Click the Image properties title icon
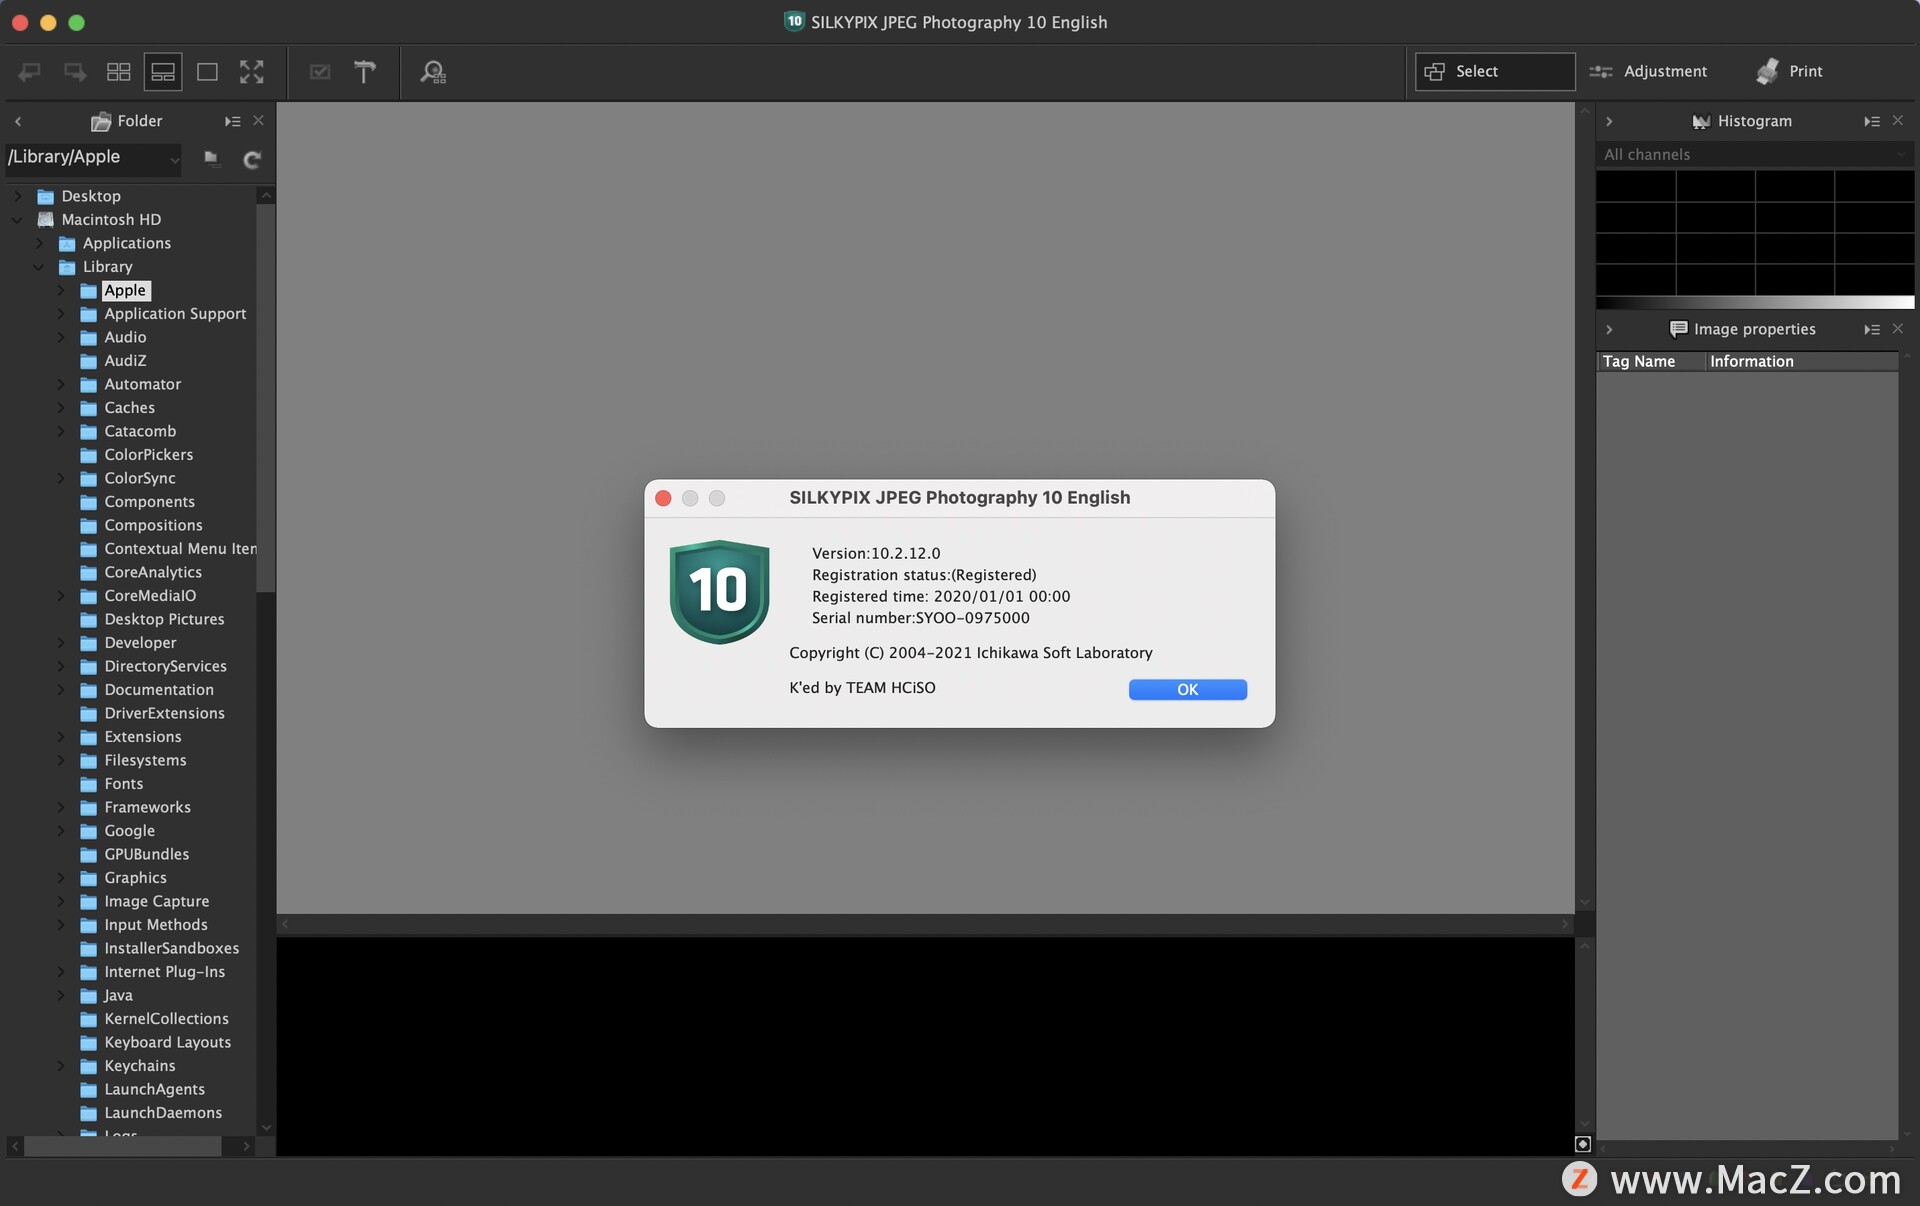 pos(1678,329)
